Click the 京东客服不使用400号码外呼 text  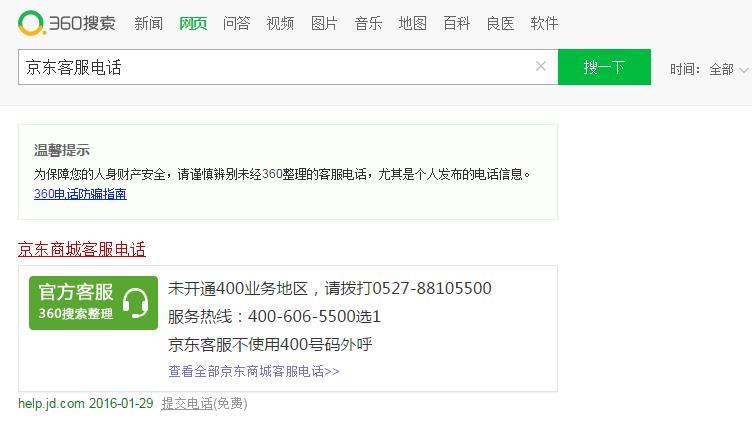270,344
